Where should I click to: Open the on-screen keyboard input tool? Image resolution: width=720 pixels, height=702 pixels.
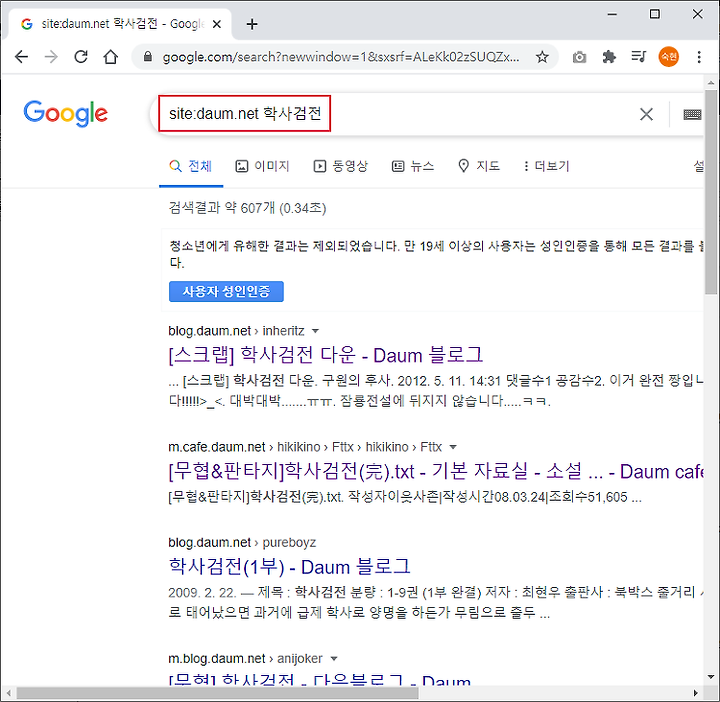pos(692,114)
